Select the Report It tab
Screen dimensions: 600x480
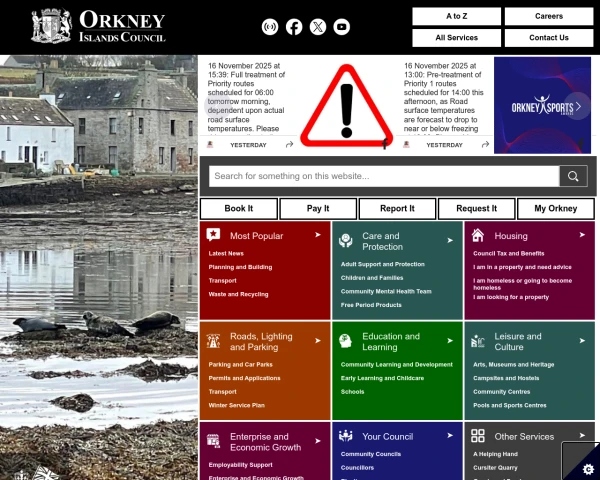(x=397, y=209)
